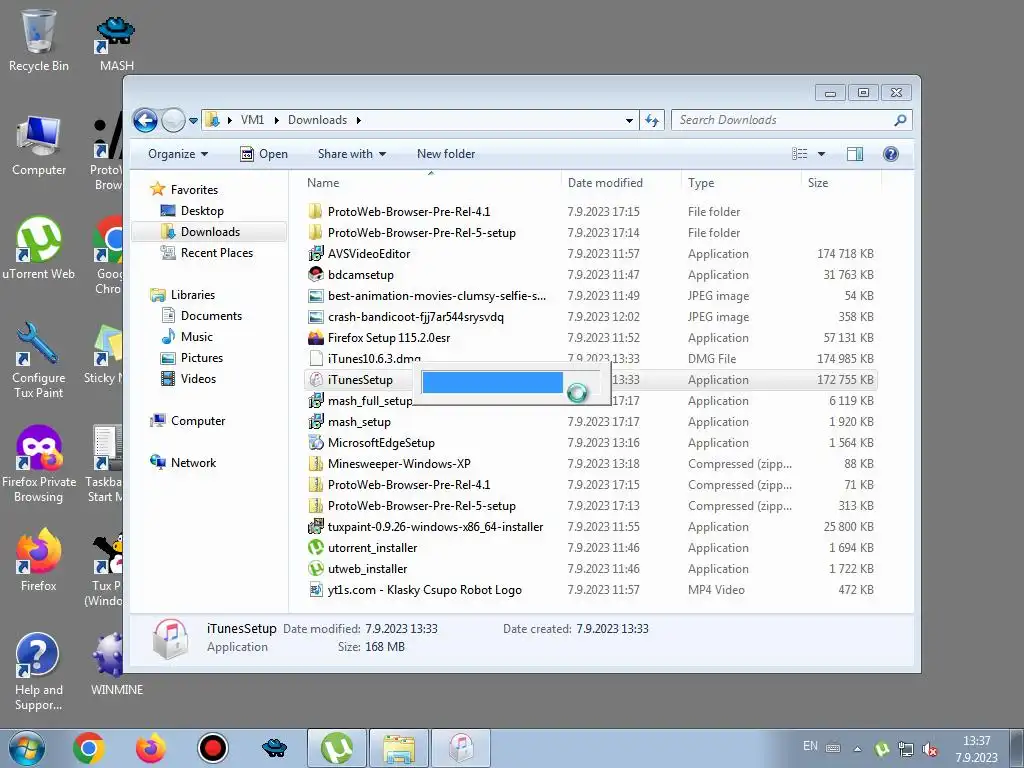
Task: Click the blue loading progress bar
Action: tap(492, 383)
